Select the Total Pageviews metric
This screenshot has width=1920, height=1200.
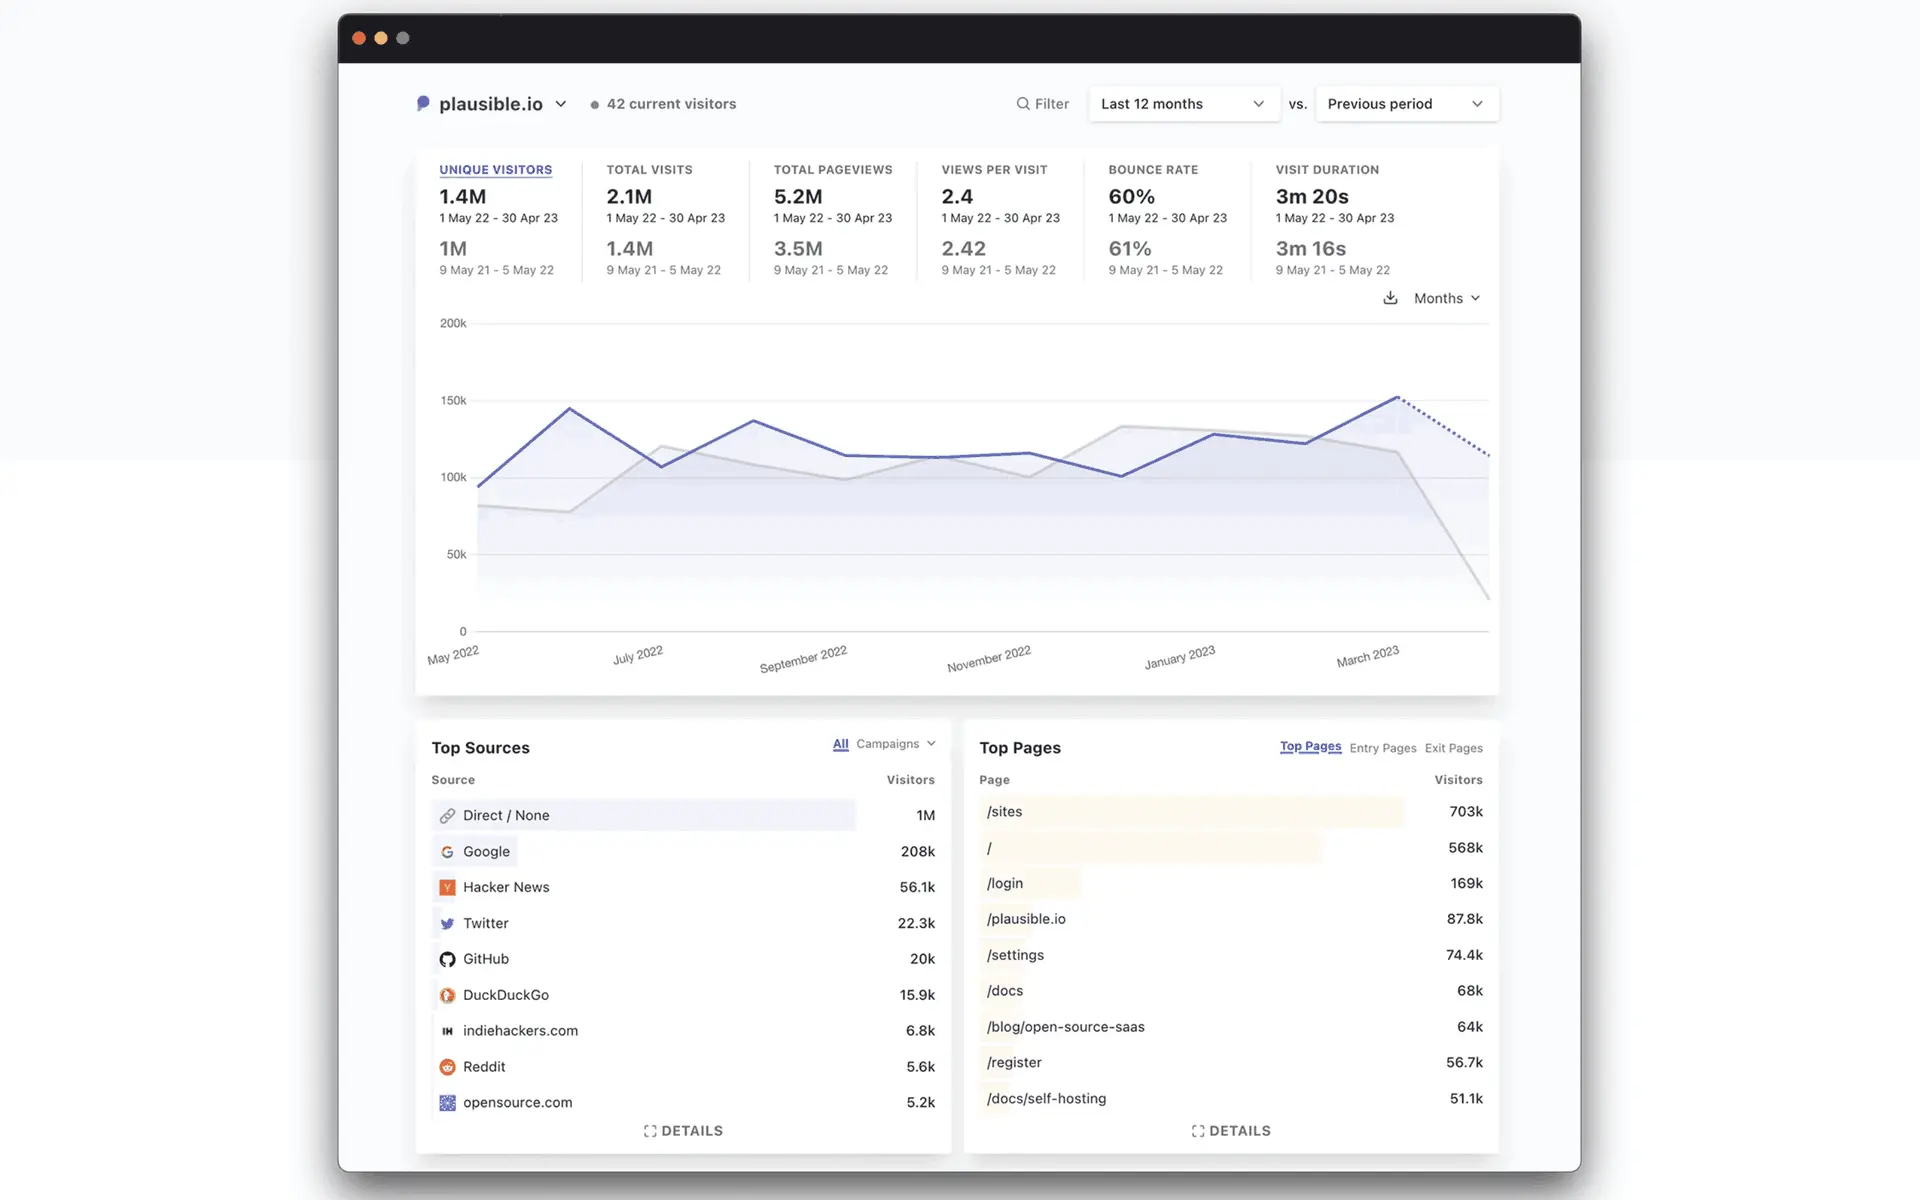coord(832,170)
